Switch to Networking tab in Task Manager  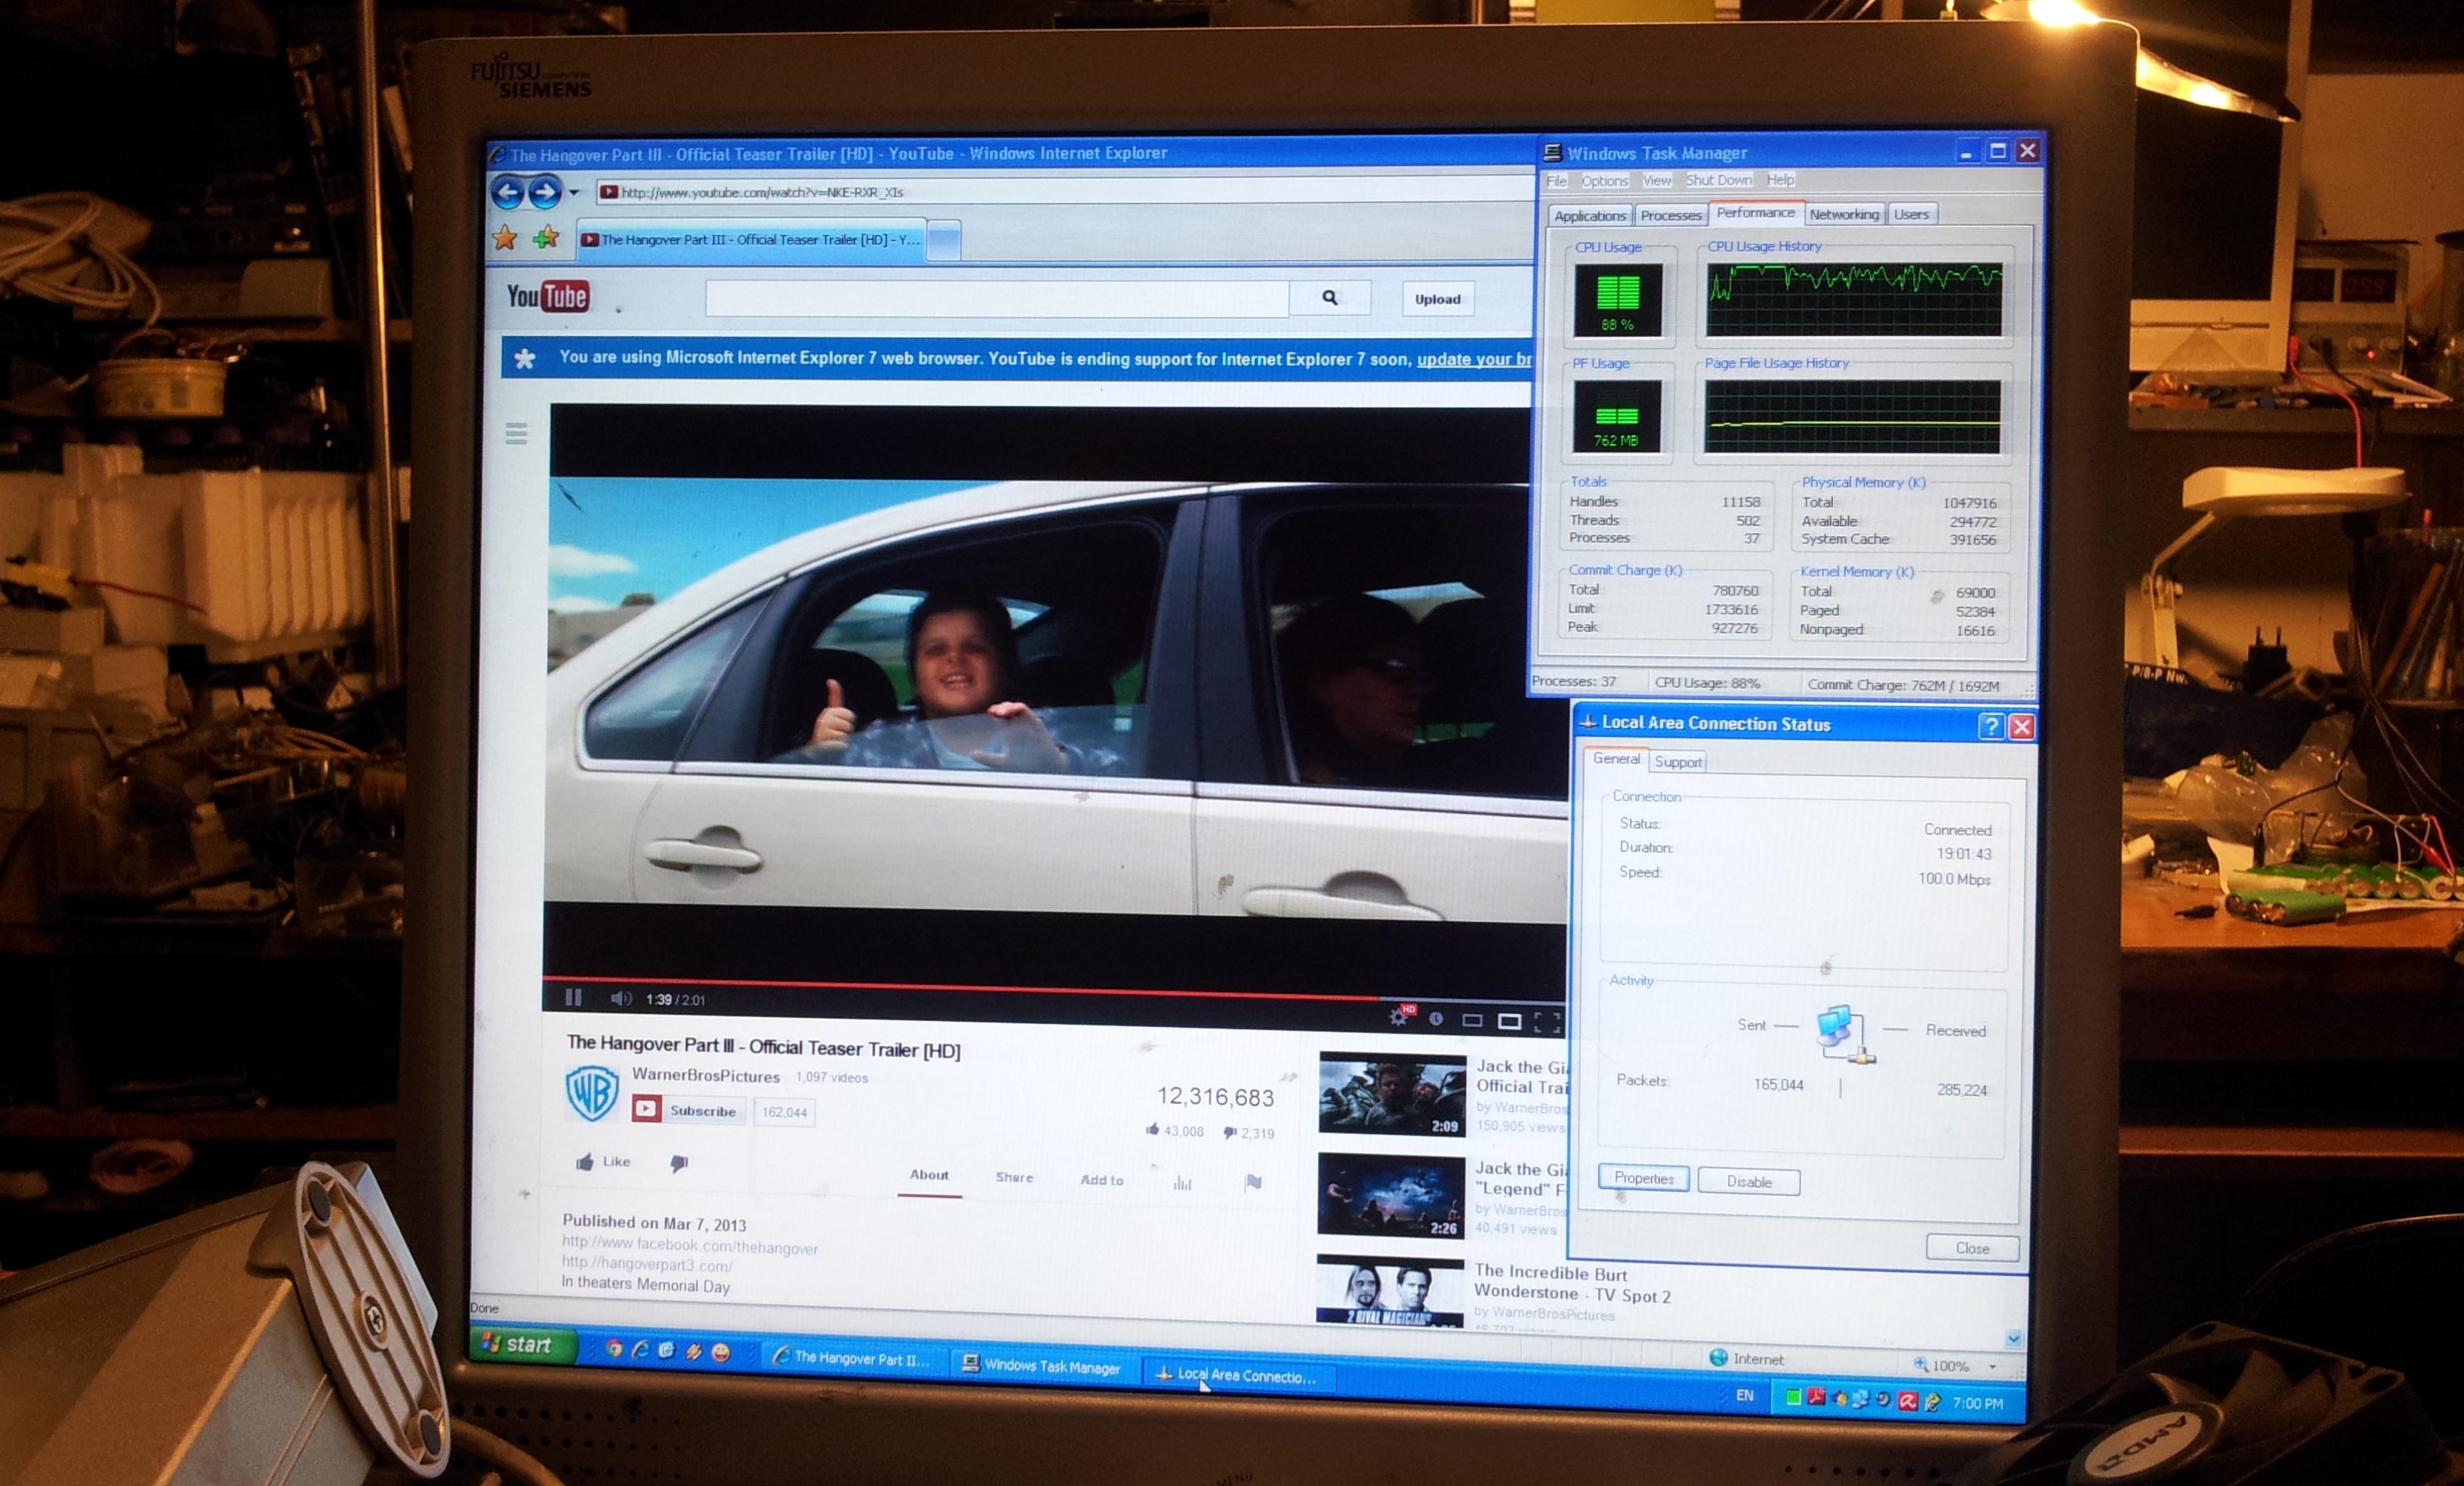pos(1844,214)
